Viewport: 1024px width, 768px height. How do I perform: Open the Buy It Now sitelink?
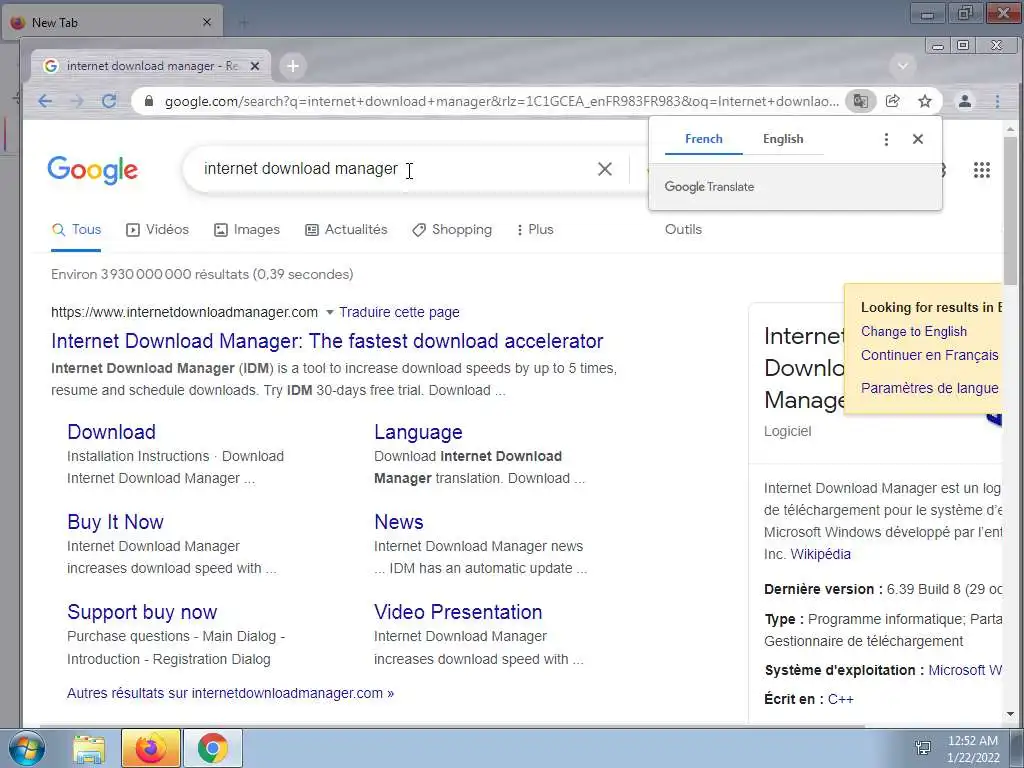[x=116, y=522]
